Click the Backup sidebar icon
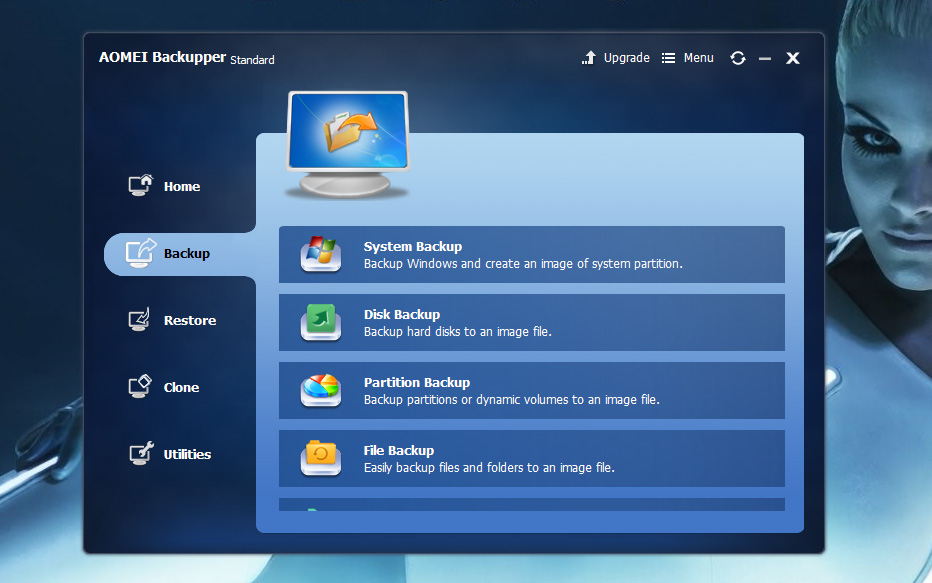Viewport: 932px width, 583px height. click(141, 253)
